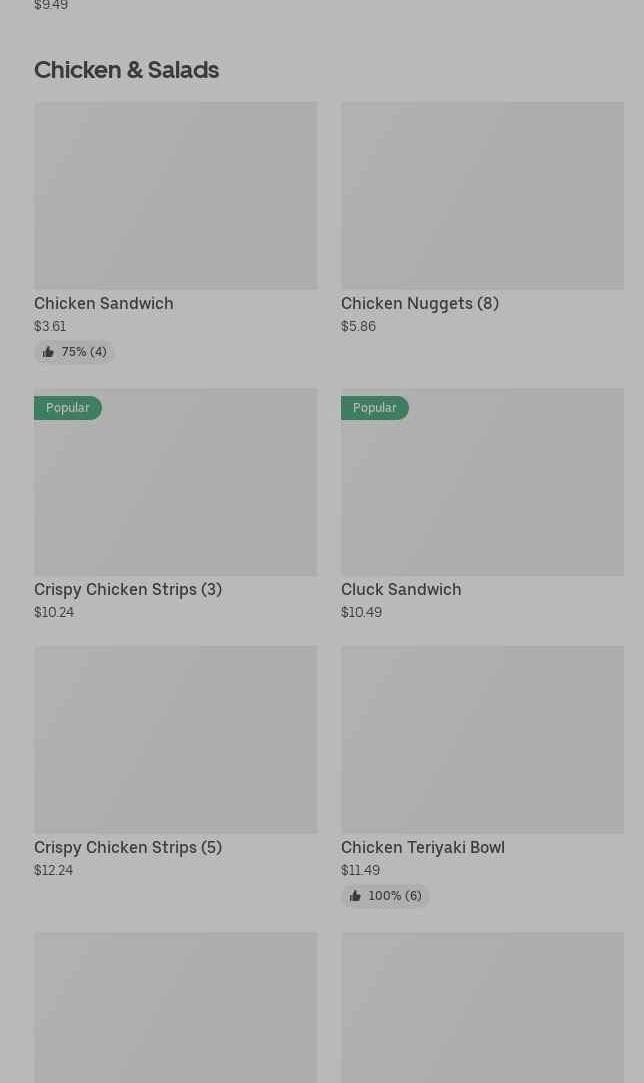644x1083 pixels.
Task: Open the Chicken Teriyaki Bowl photo
Action: [482, 739]
